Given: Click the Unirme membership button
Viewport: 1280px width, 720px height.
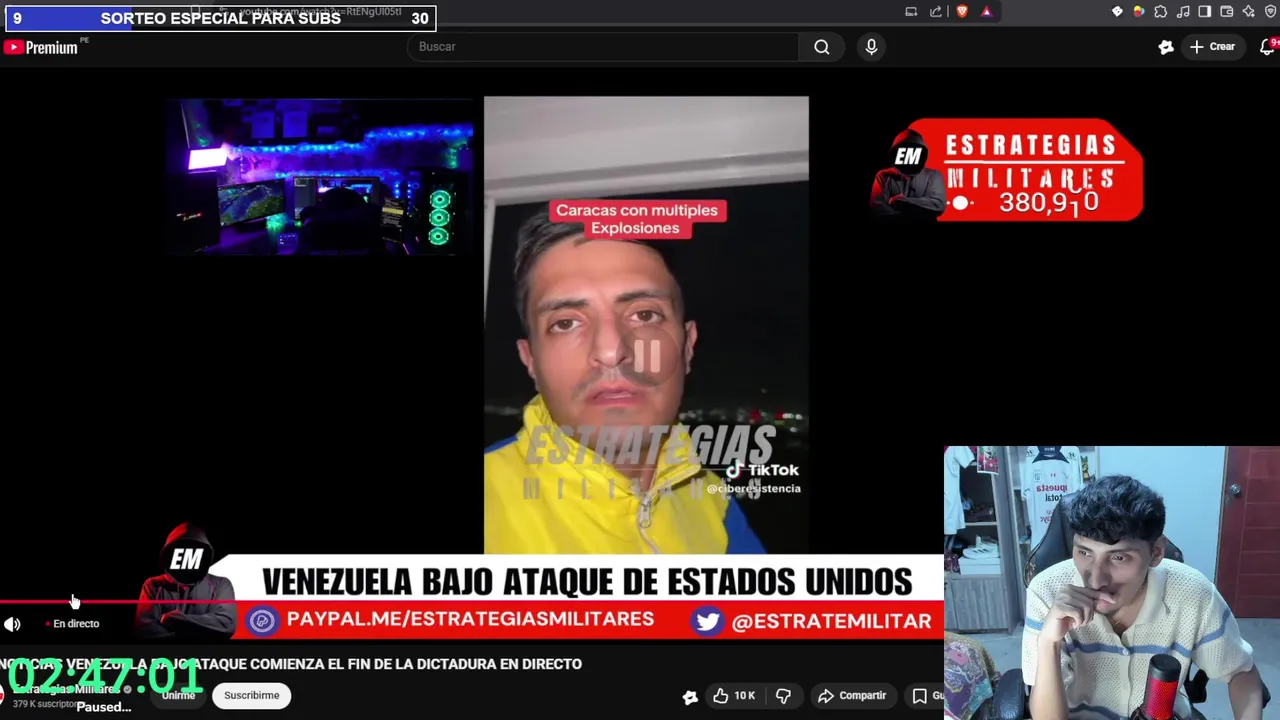Looking at the screenshot, I should pos(179,695).
